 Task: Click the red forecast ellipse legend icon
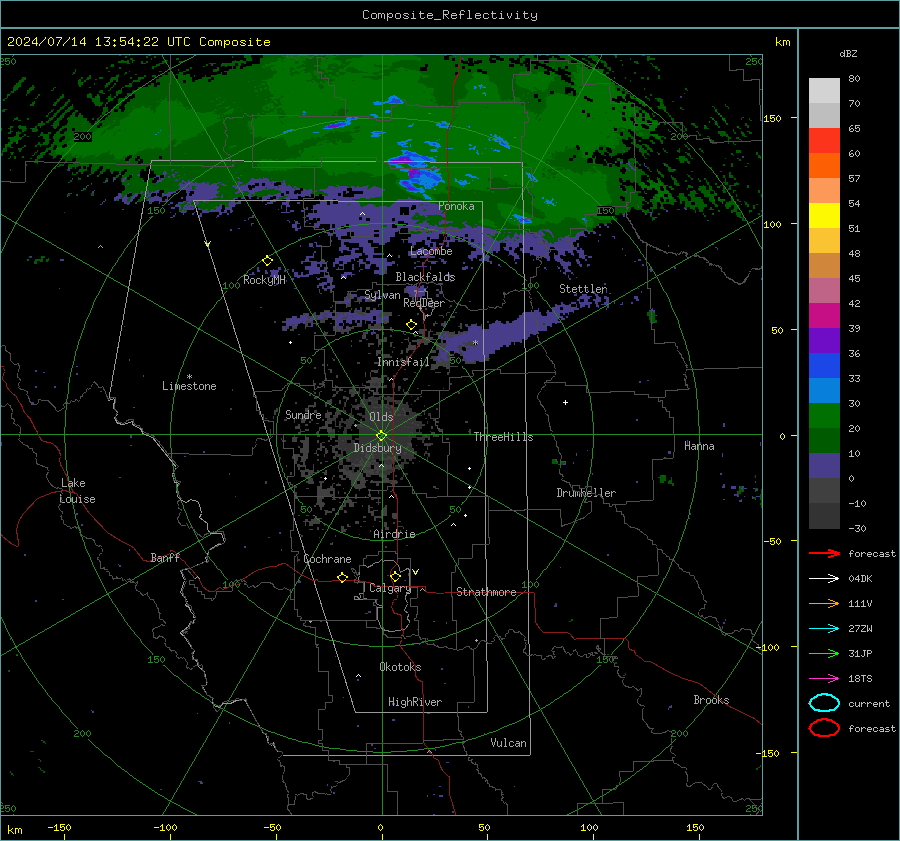[x=824, y=728]
